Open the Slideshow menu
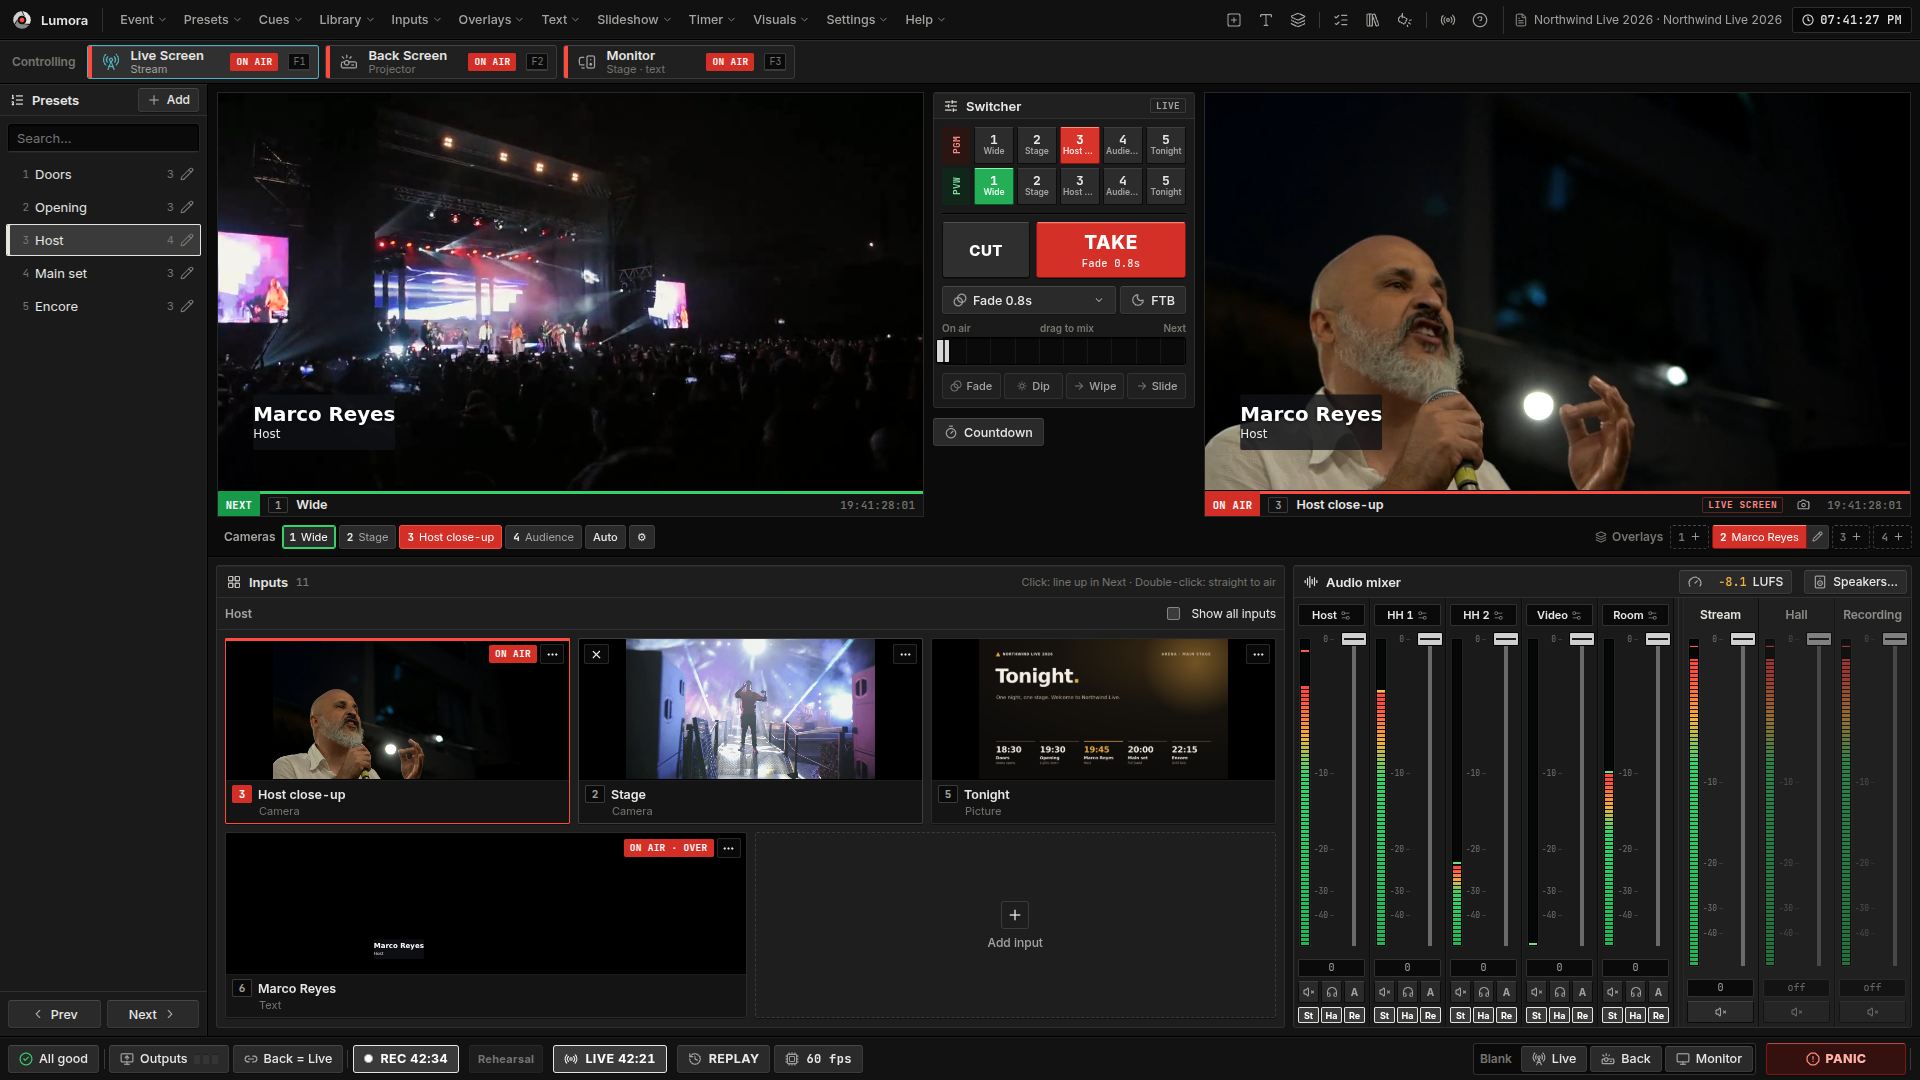The width and height of the screenshot is (1920, 1080). point(634,20)
